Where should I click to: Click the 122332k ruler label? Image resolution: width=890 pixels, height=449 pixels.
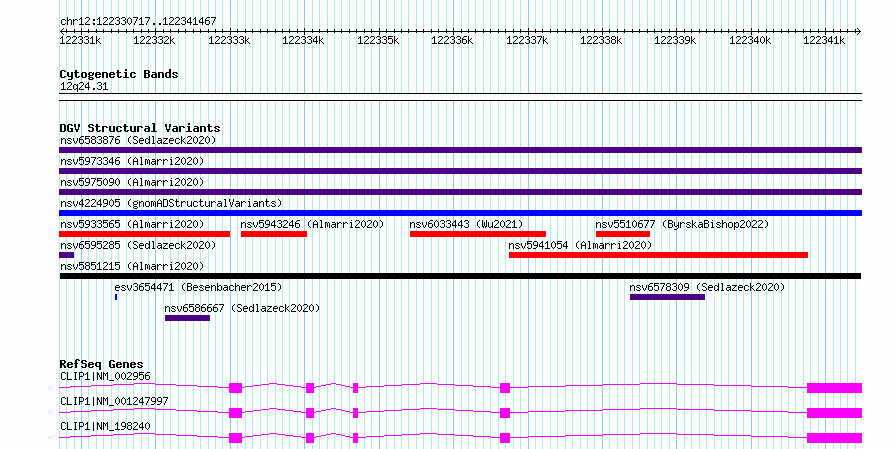coord(154,40)
